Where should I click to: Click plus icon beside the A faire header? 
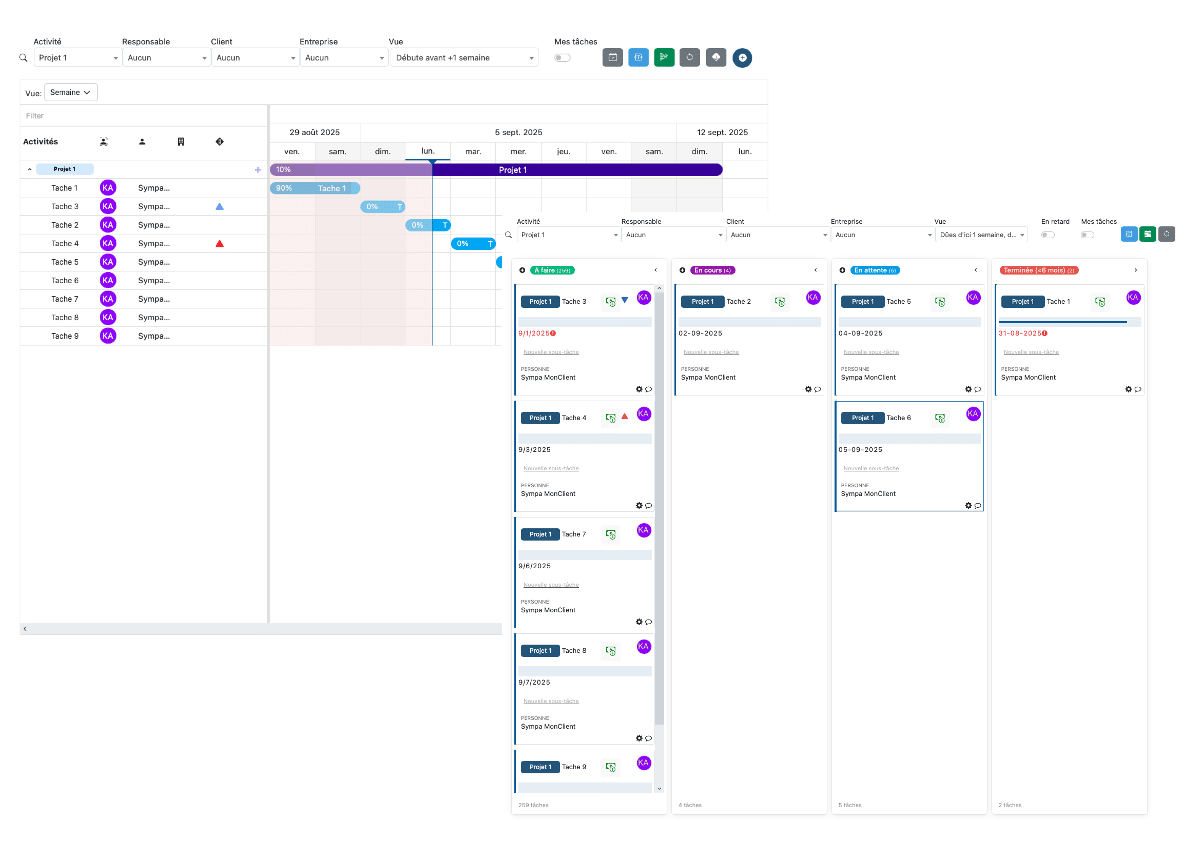click(x=522, y=270)
